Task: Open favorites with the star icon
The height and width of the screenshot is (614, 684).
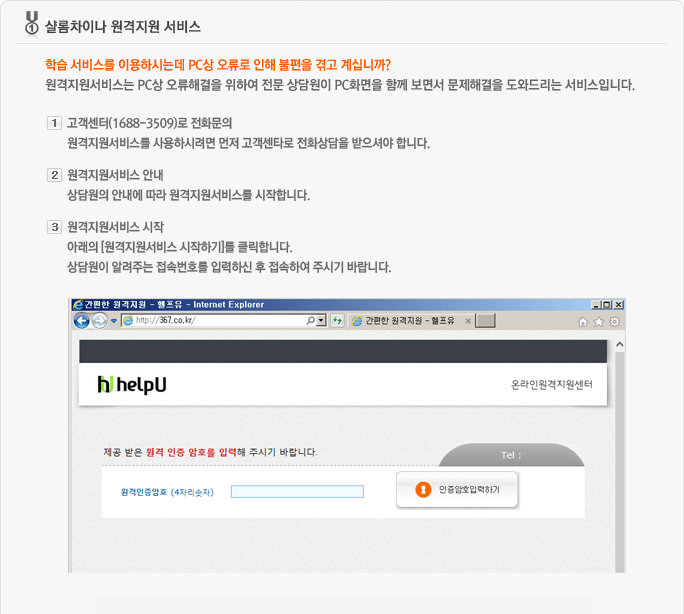Action: point(599,322)
